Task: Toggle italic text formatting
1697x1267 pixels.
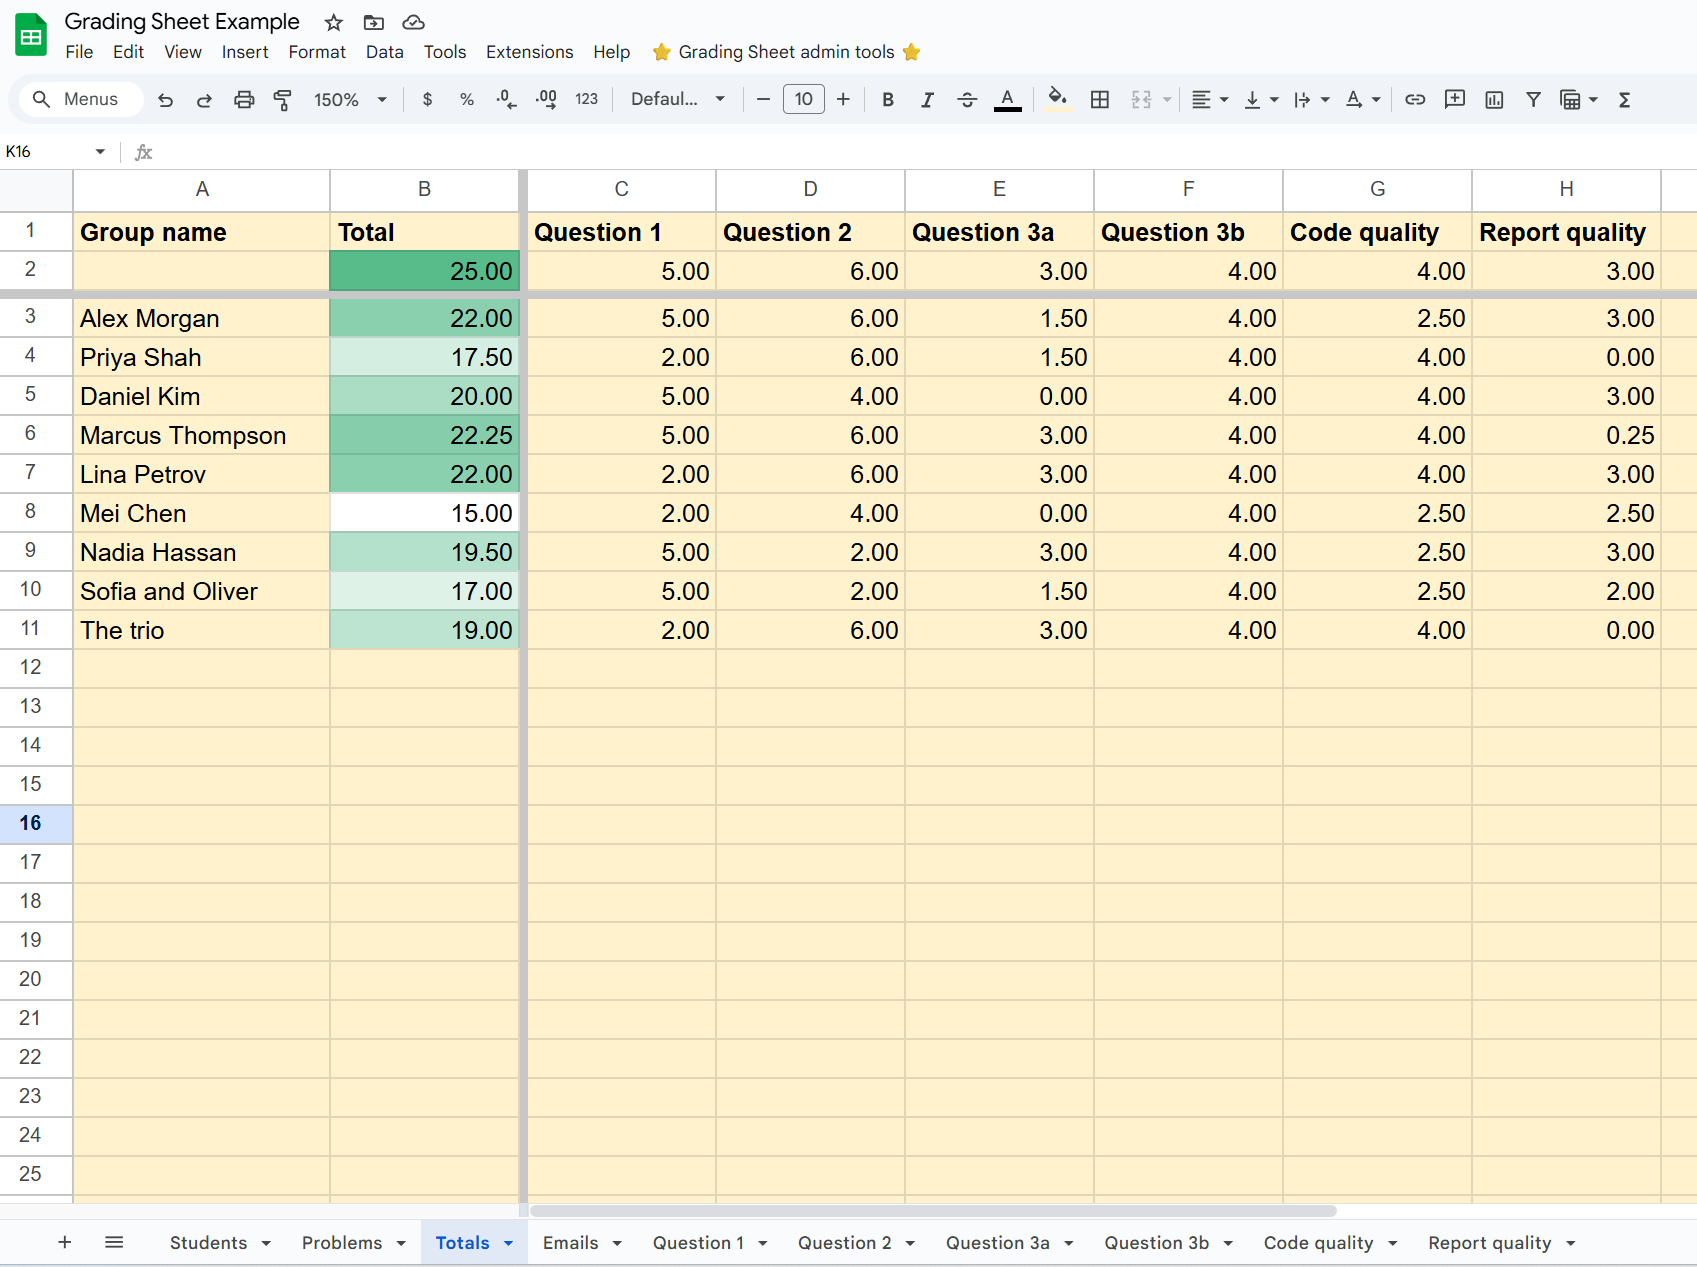Action: pyautogui.click(x=927, y=99)
